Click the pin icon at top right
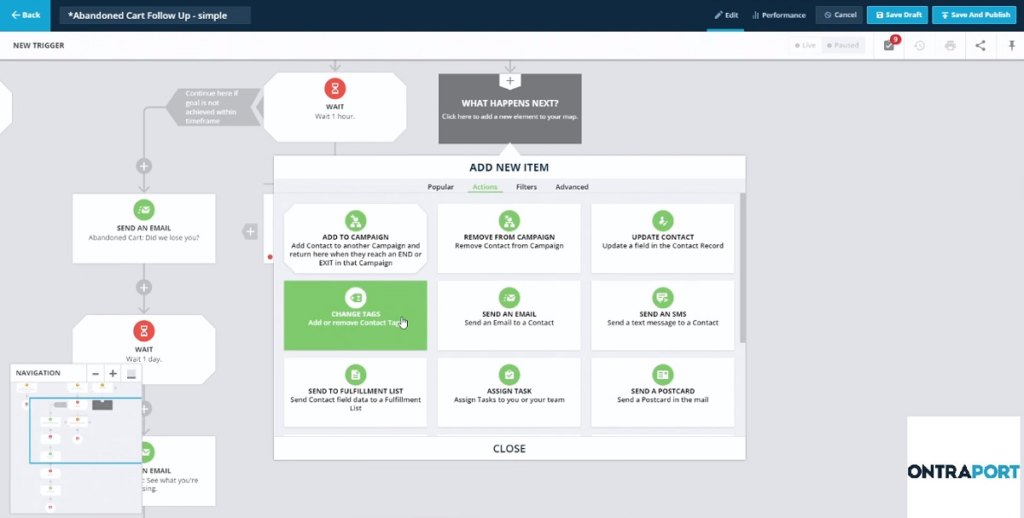1024x518 pixels. [1011, 46]
